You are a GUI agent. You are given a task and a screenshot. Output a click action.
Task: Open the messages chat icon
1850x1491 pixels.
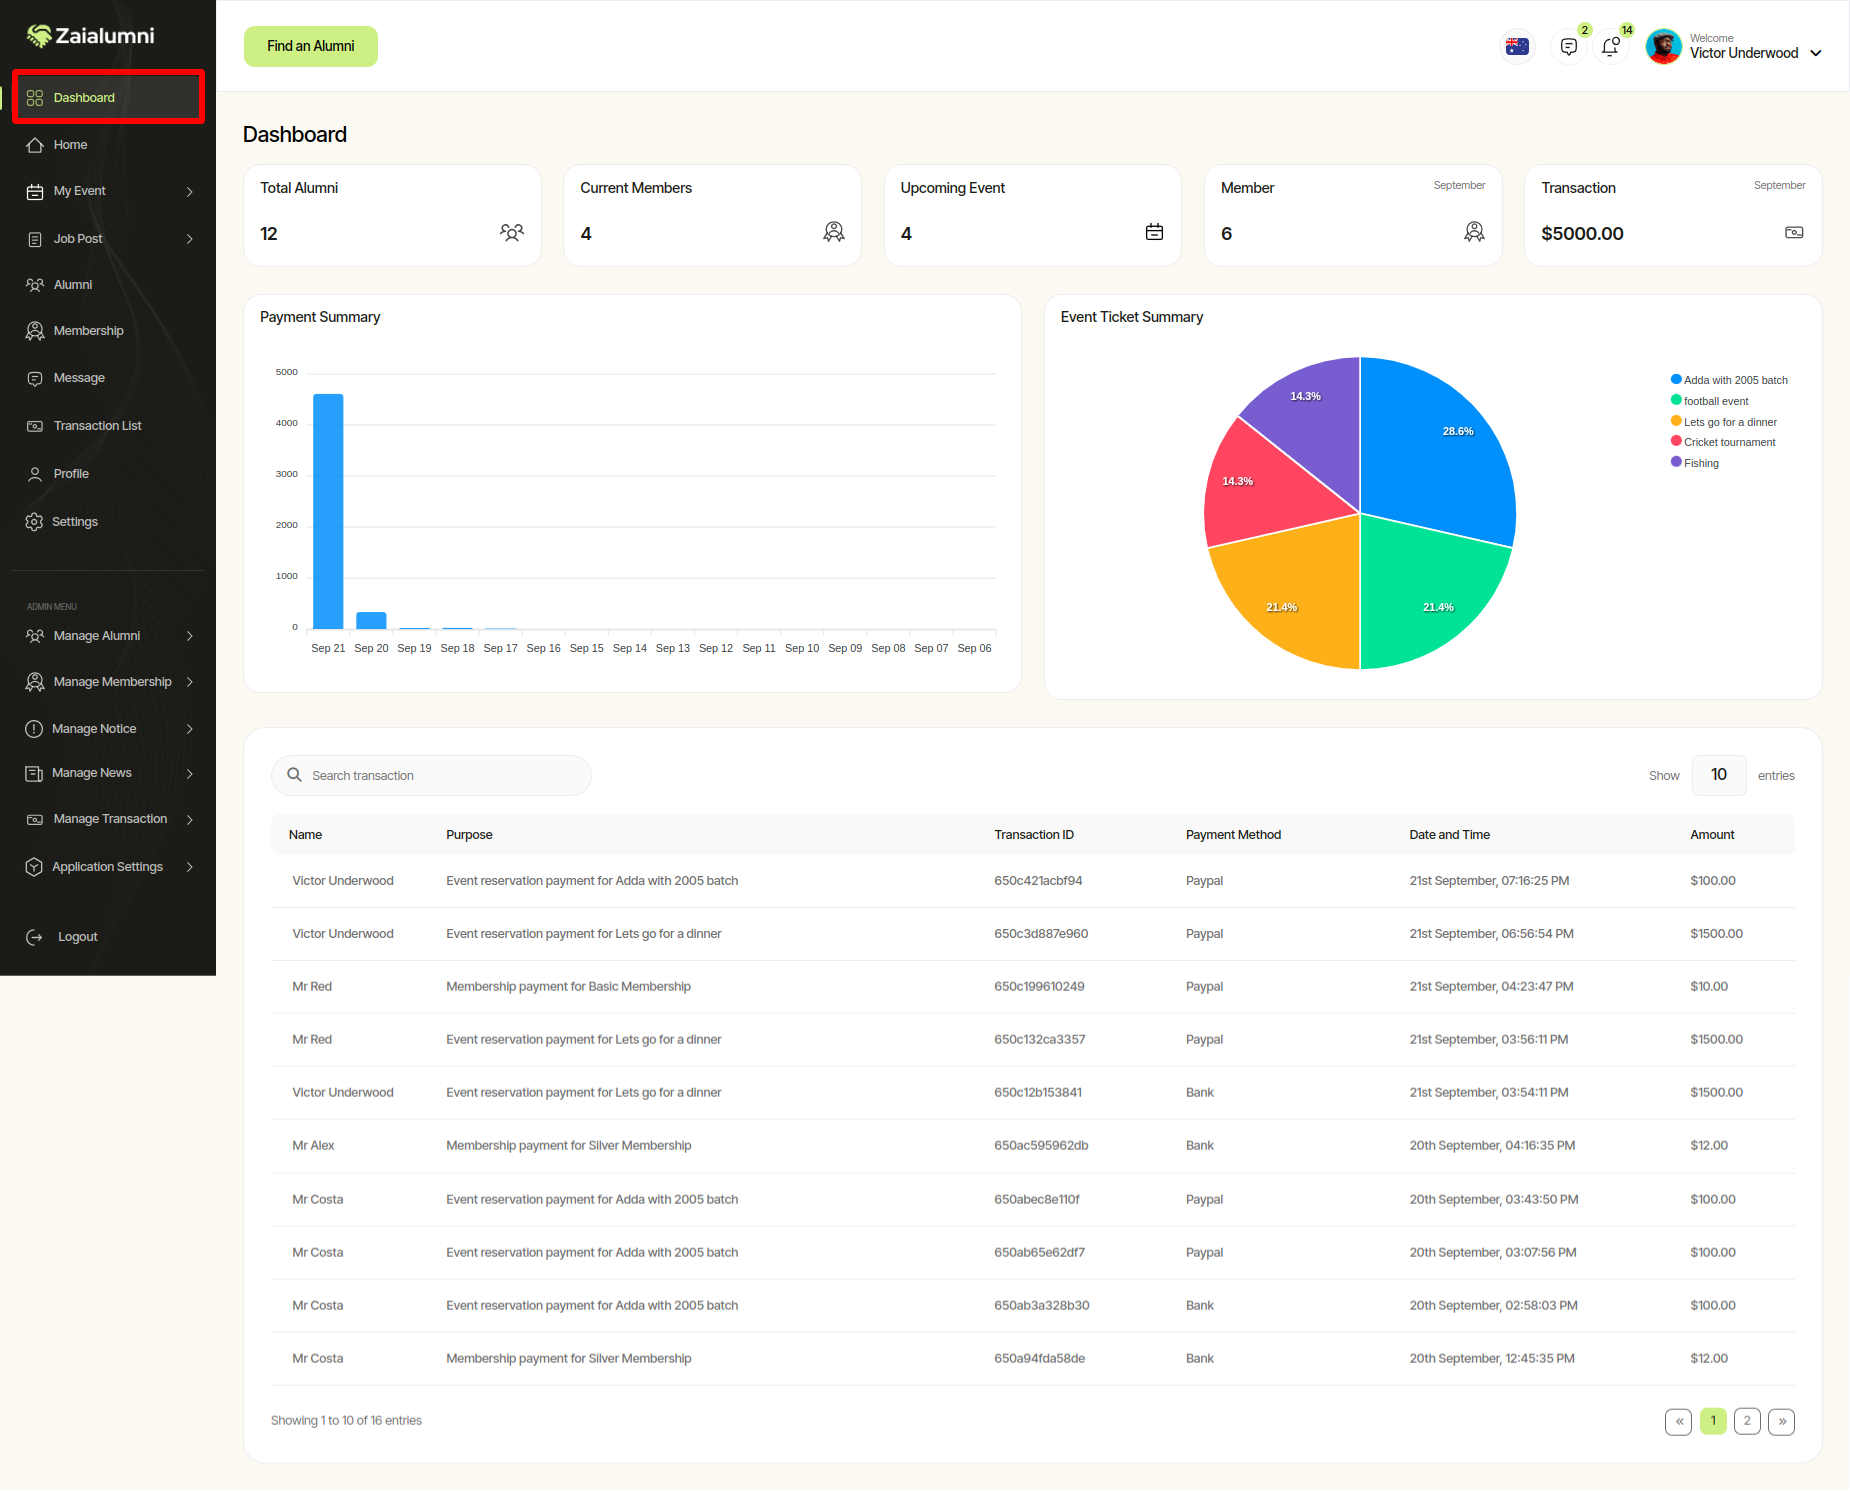click(1569, 47)
